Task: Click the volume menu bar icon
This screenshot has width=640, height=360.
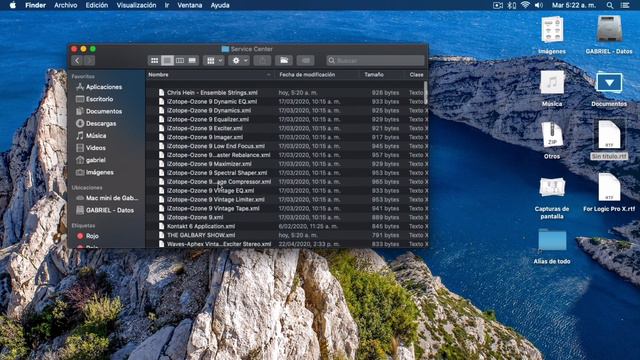Action: pos(539,5)
